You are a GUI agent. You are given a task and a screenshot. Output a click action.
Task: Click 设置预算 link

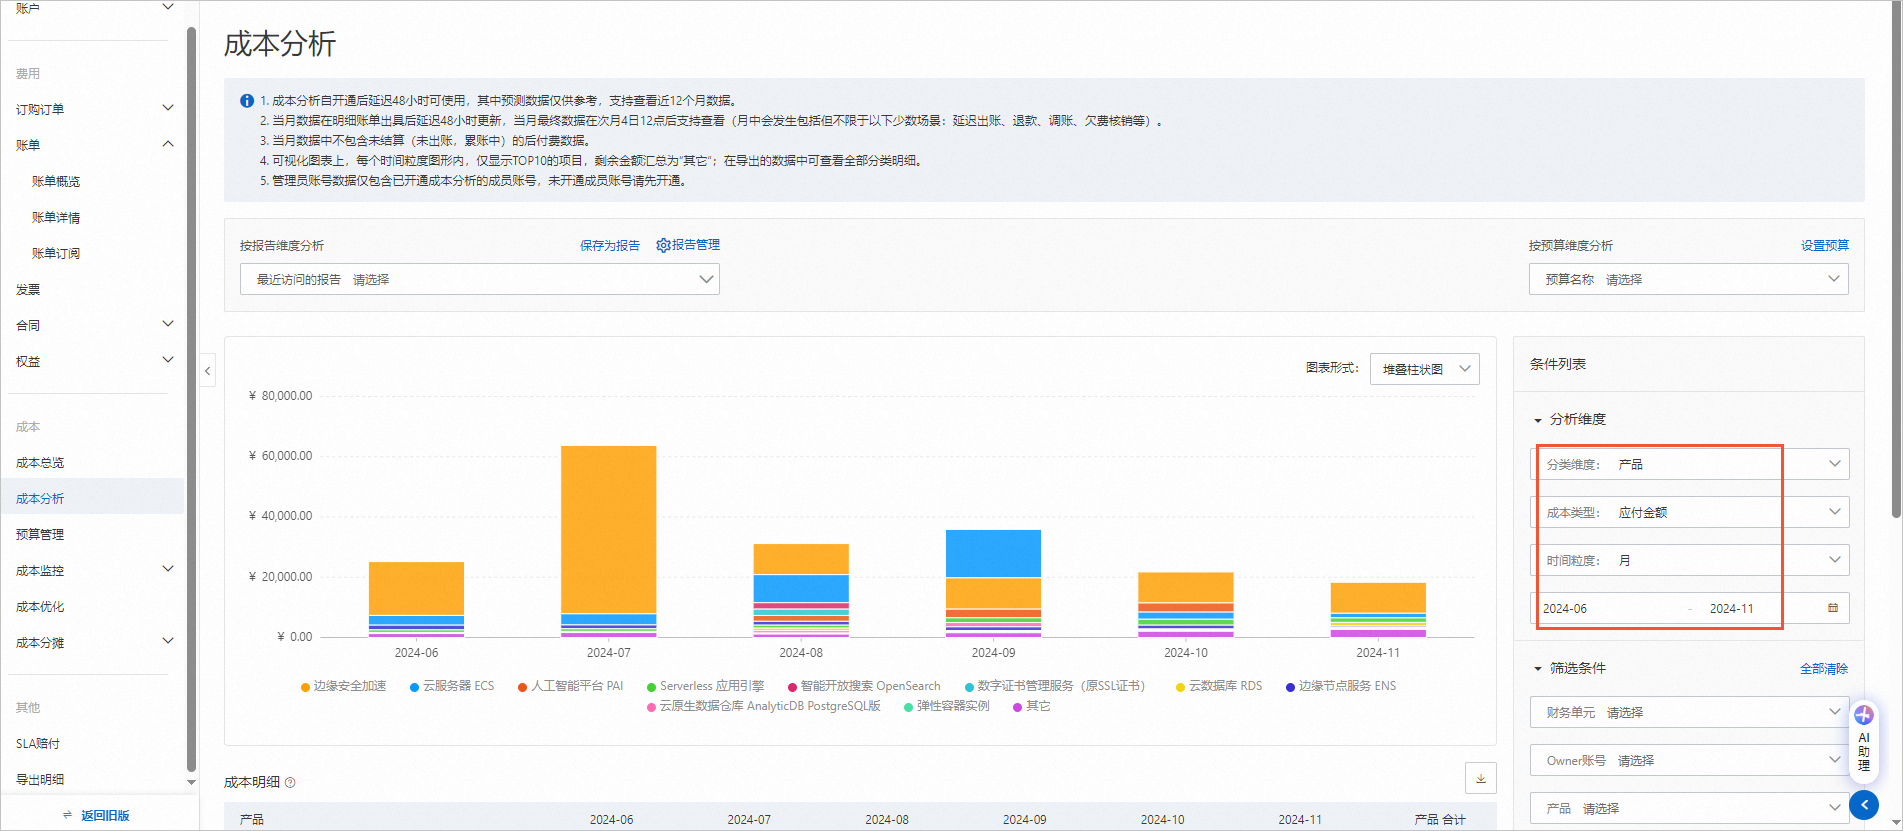coord(1825,246)
